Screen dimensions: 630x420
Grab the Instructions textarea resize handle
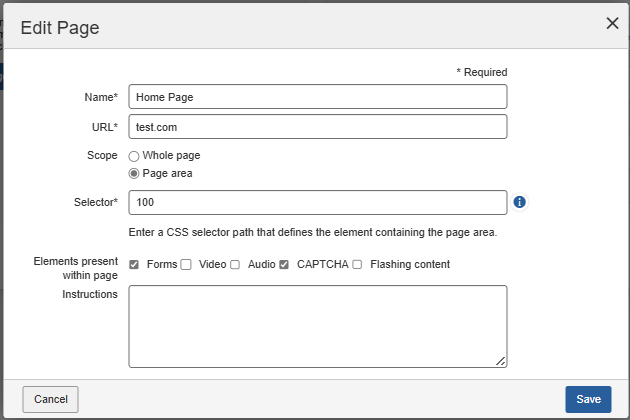point(500,361)
